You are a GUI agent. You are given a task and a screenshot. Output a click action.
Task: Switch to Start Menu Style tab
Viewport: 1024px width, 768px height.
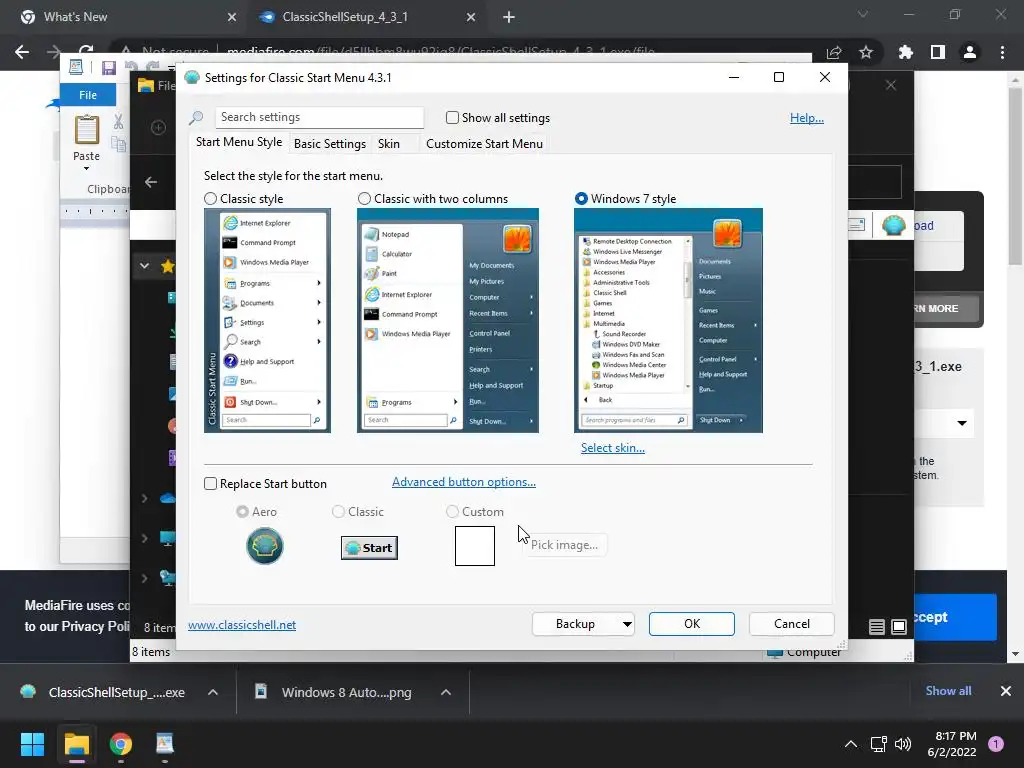239,142
